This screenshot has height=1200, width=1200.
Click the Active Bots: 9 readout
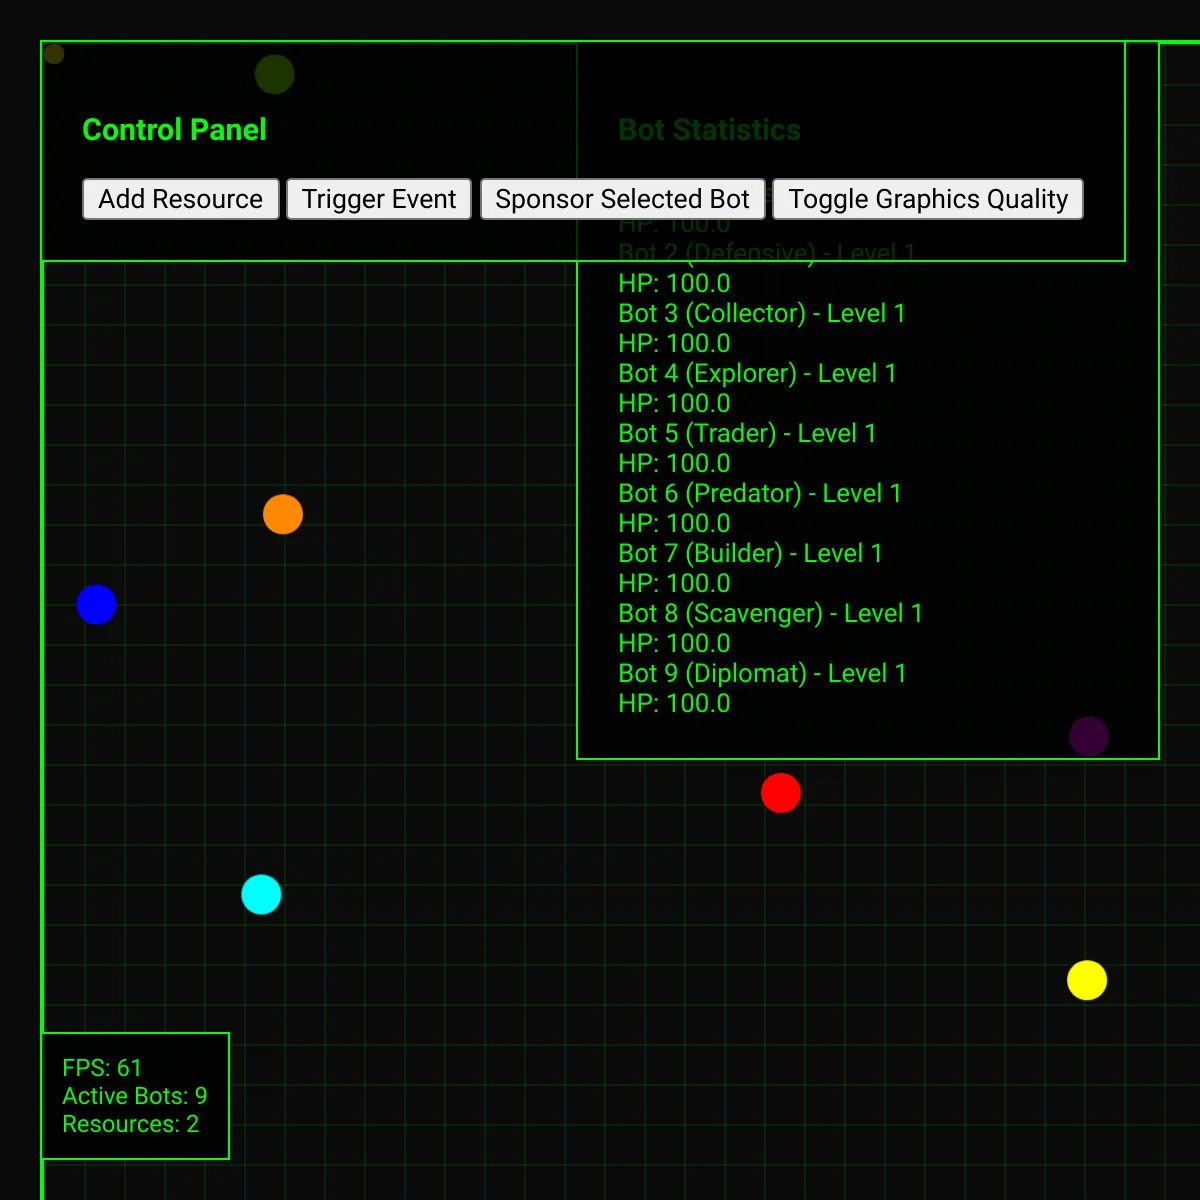(x=135, y=1096)
